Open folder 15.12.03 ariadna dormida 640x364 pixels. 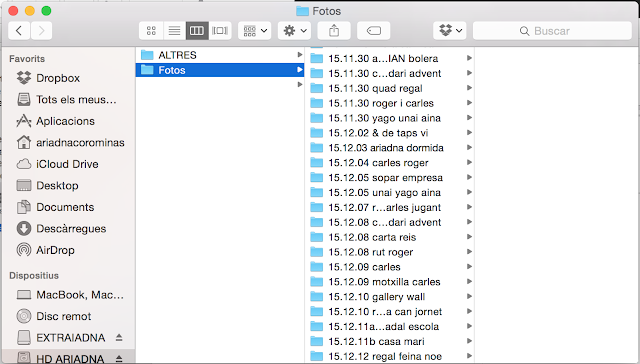pyautogui.click(x=389, y=148)
